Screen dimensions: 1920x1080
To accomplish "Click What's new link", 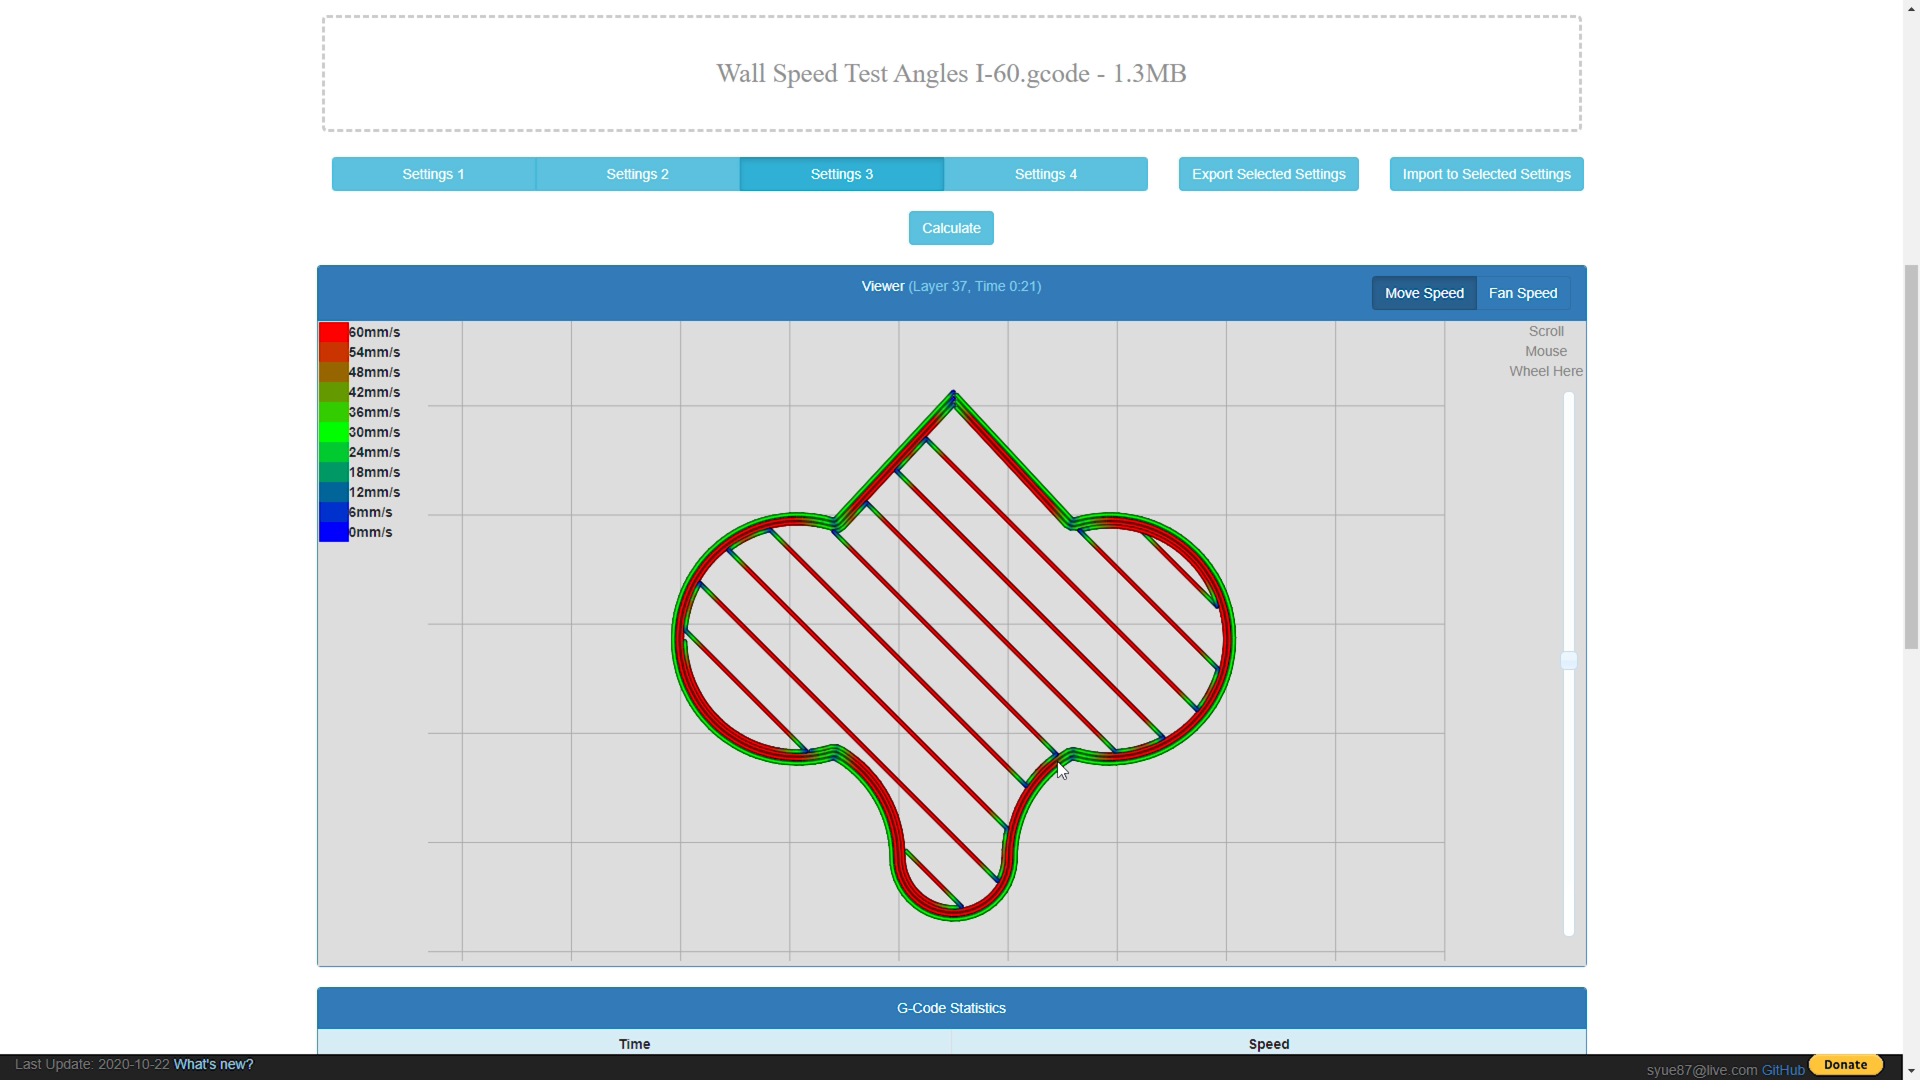I will (x=214, y=1064).
